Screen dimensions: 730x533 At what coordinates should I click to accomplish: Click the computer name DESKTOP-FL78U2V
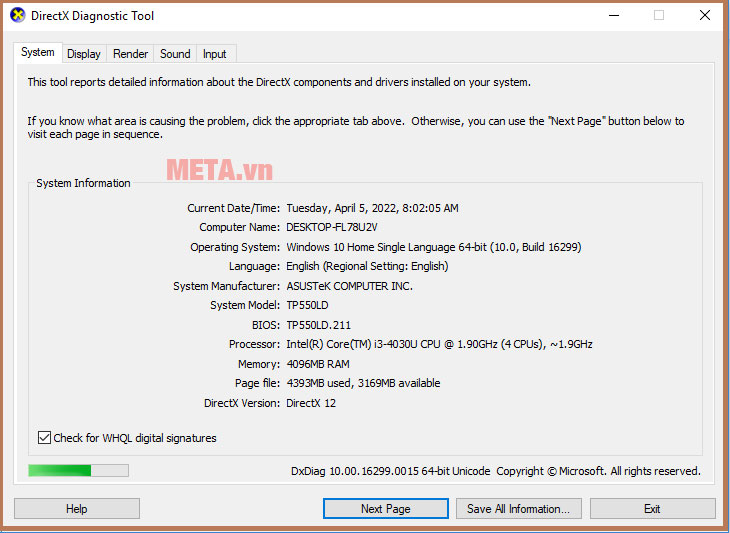coord(331,227)
